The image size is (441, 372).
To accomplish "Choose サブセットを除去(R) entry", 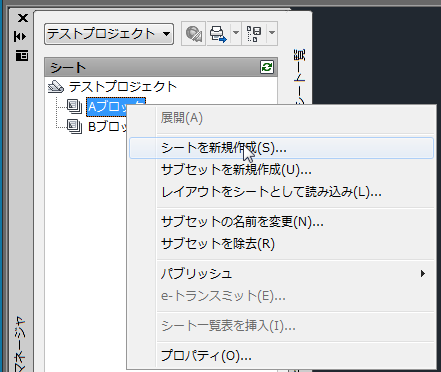I will point(281,243).
